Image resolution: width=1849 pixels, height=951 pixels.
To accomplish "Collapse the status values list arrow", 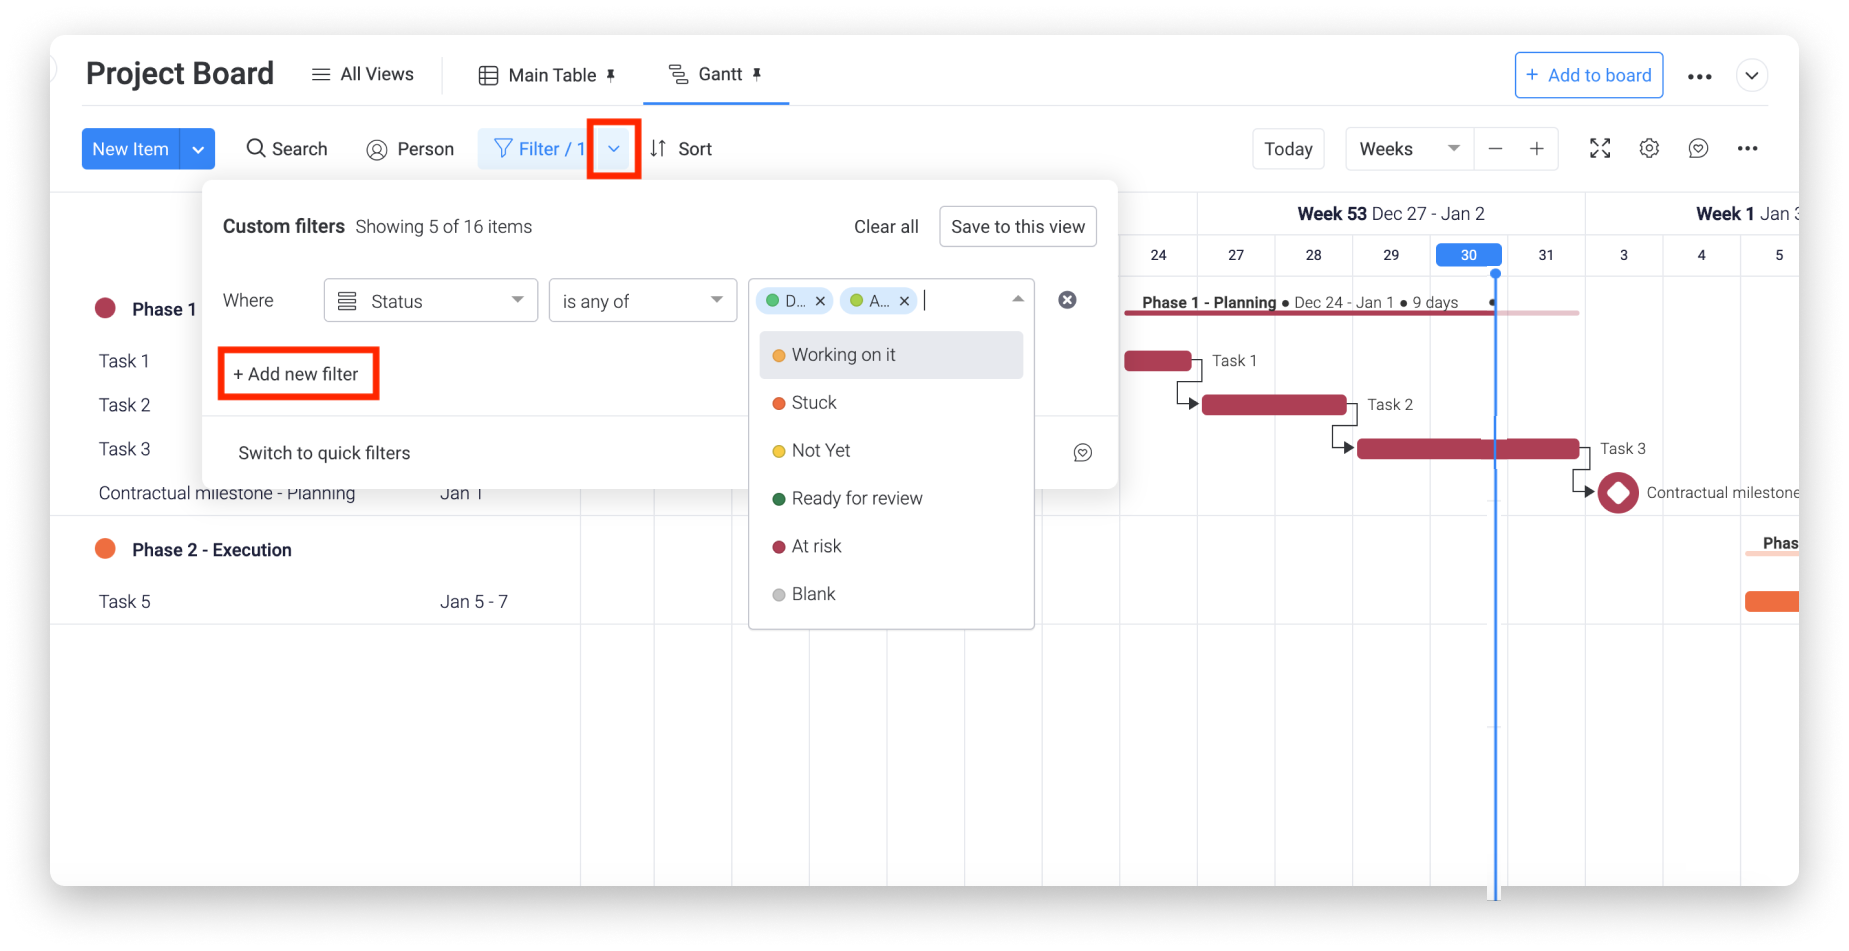I will [1017, 300].
